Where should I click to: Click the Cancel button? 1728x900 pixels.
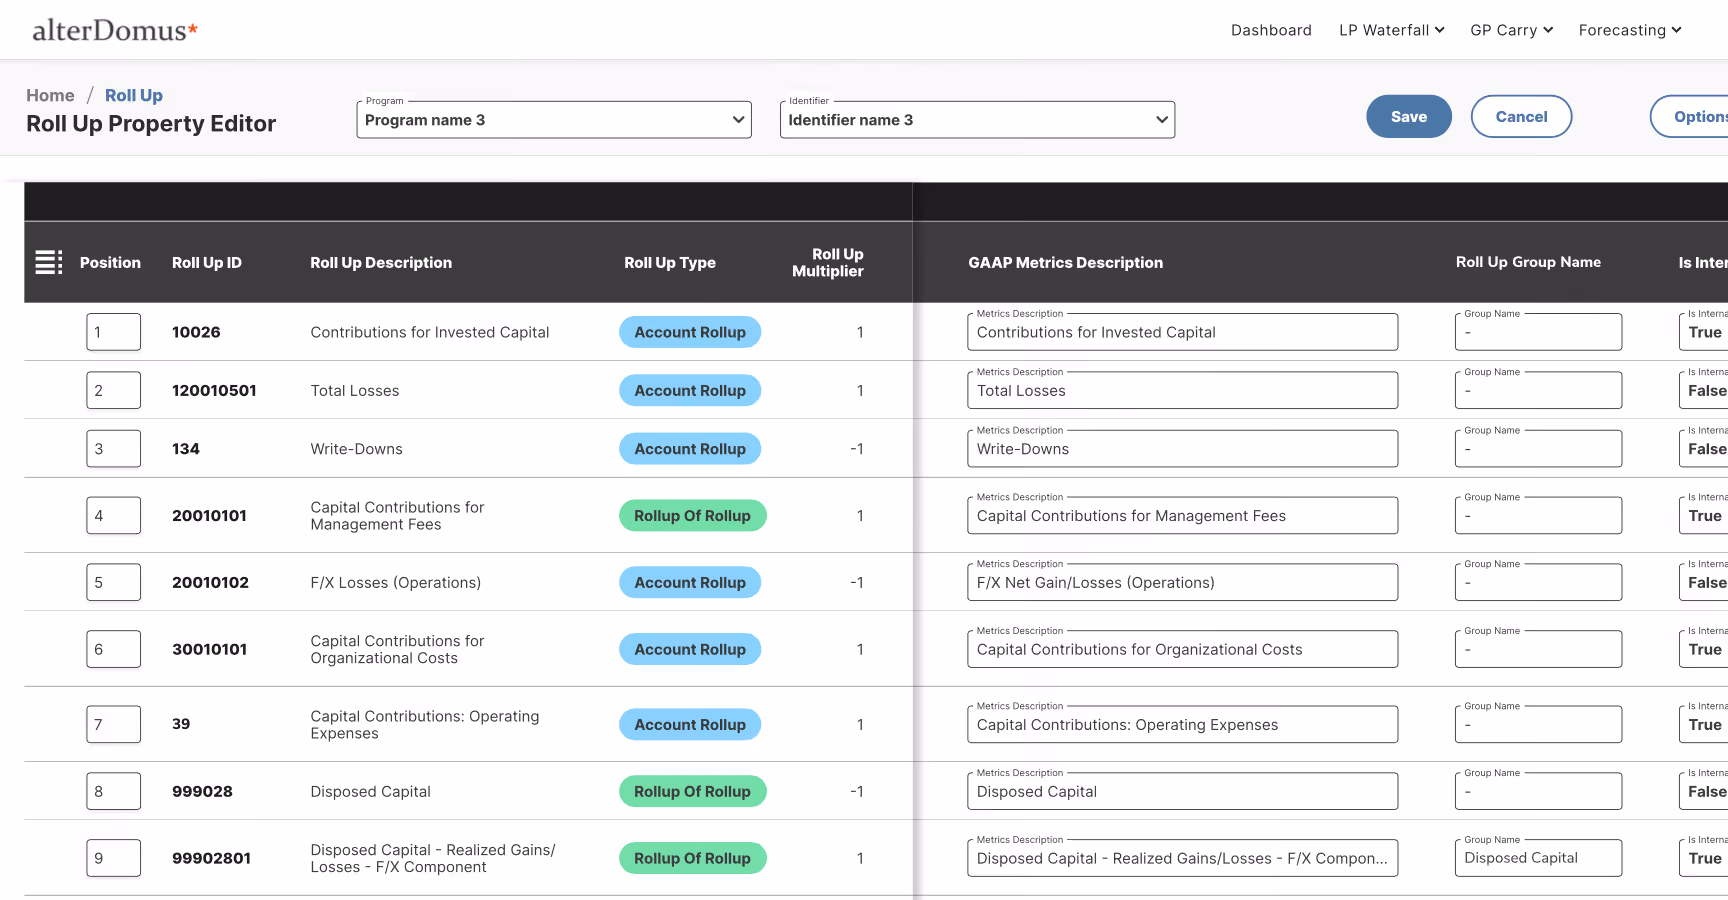click(1521, 117)
